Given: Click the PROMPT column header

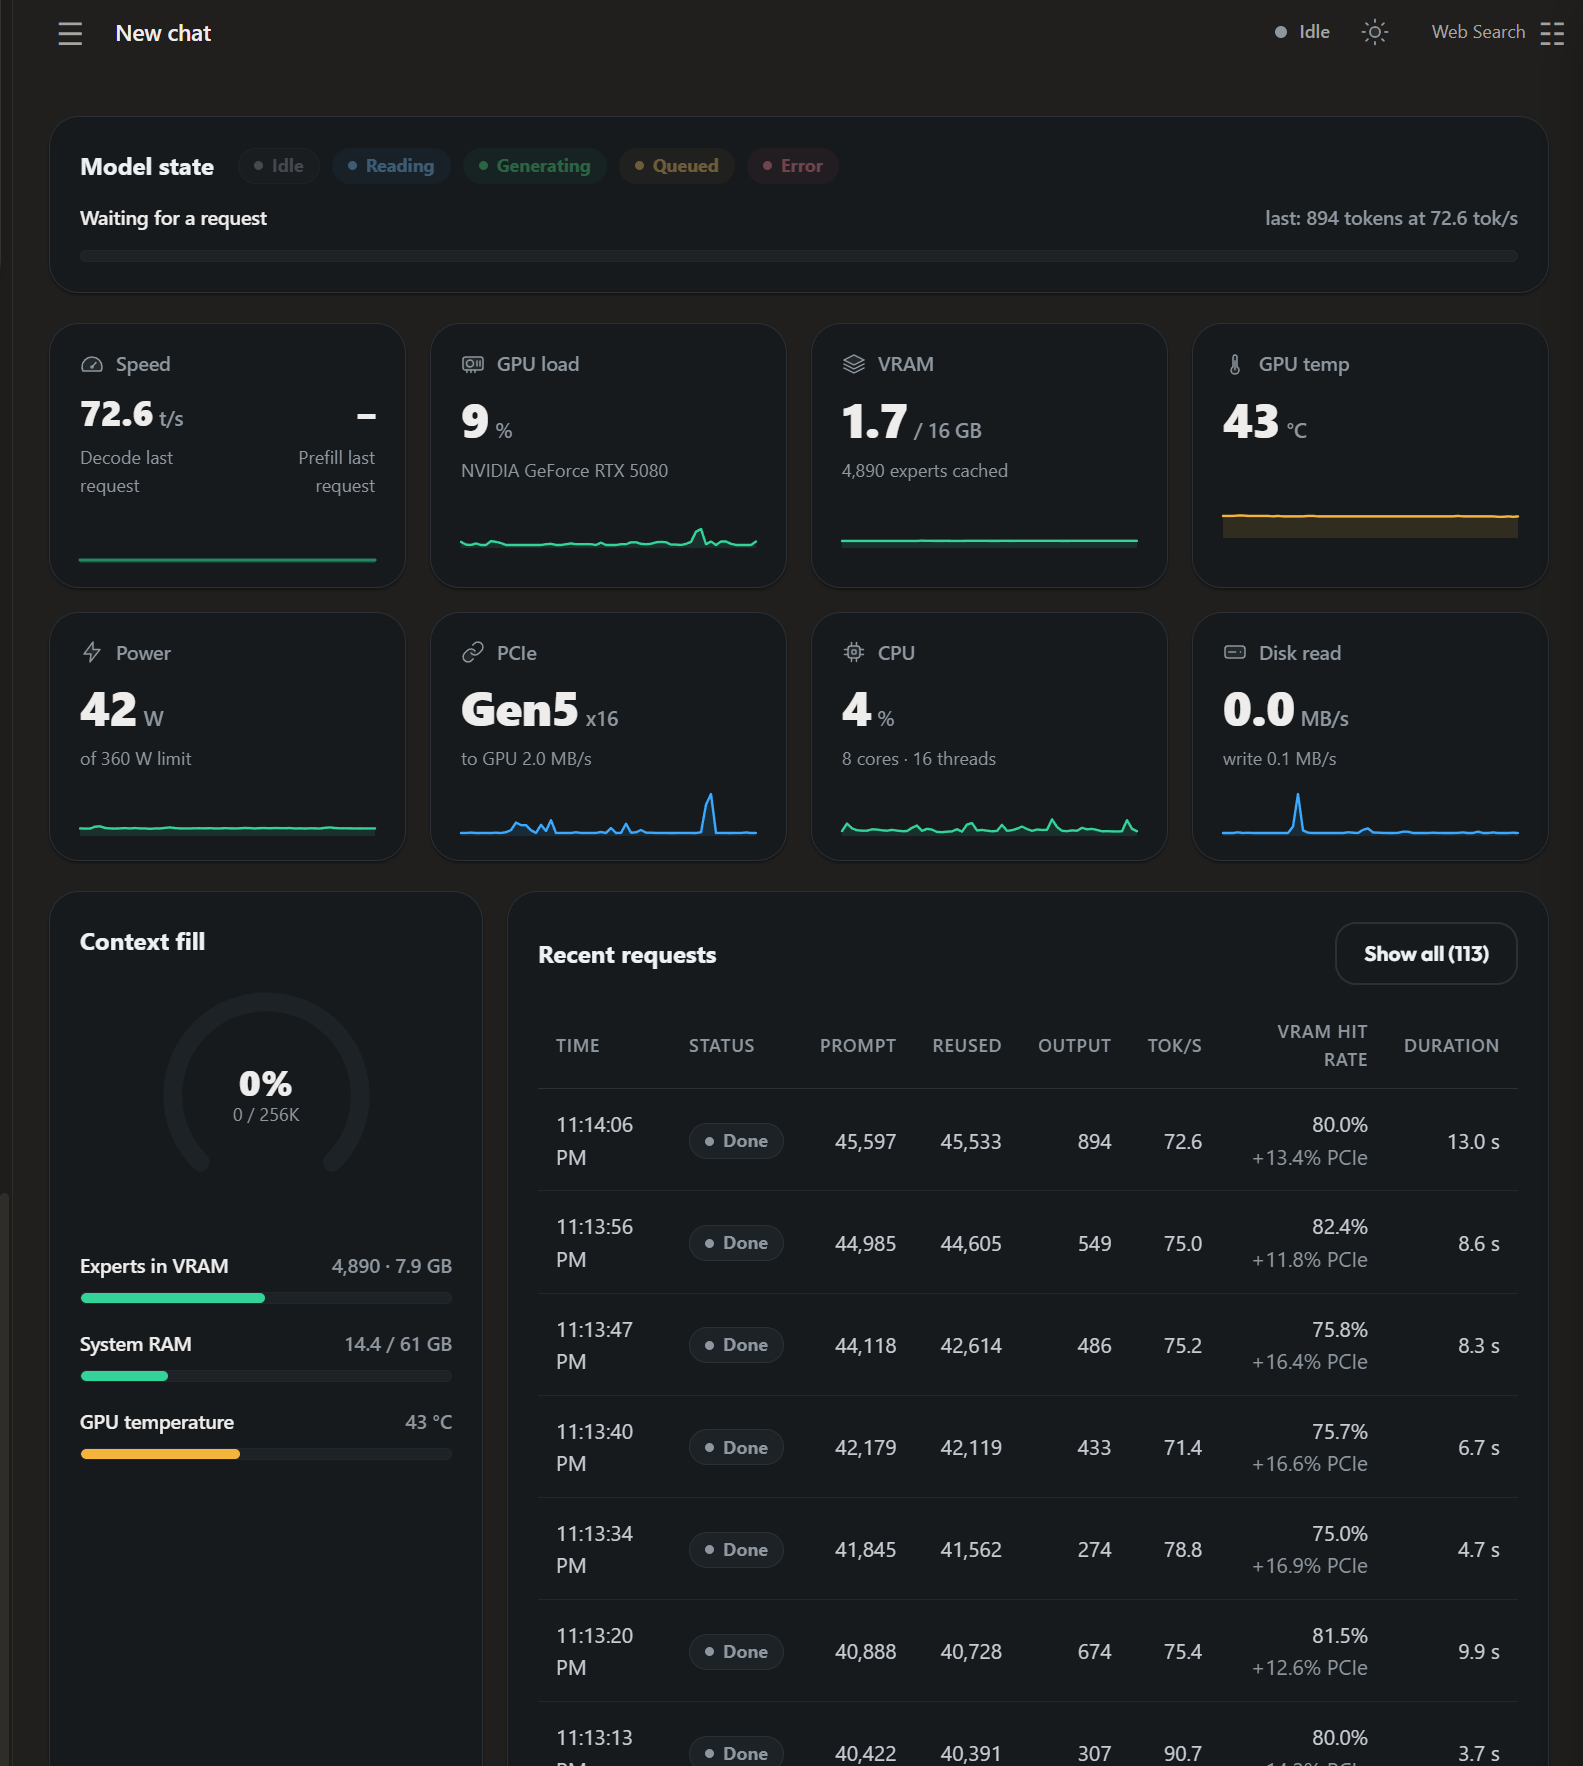Looking at the screenshot, I should (858, 1046).
